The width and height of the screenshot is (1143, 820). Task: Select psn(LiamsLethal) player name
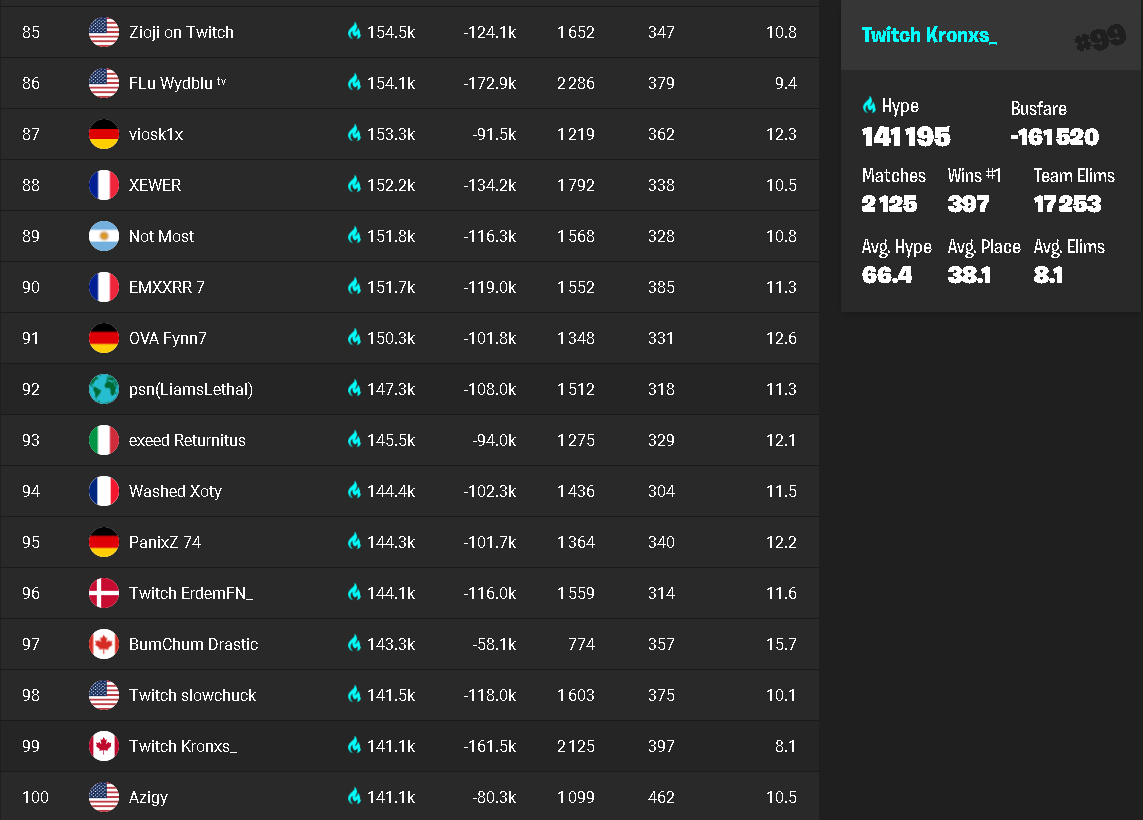(x=191, y=390)
